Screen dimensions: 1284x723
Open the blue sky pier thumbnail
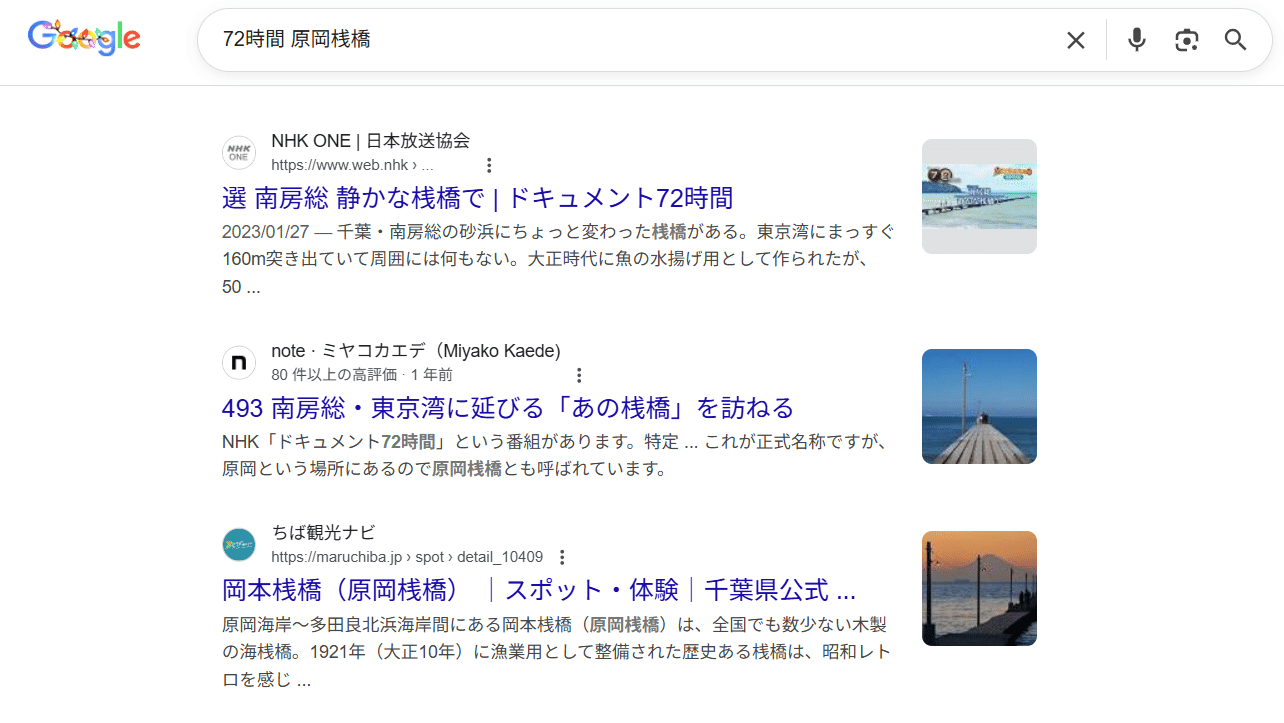point(979,406)
